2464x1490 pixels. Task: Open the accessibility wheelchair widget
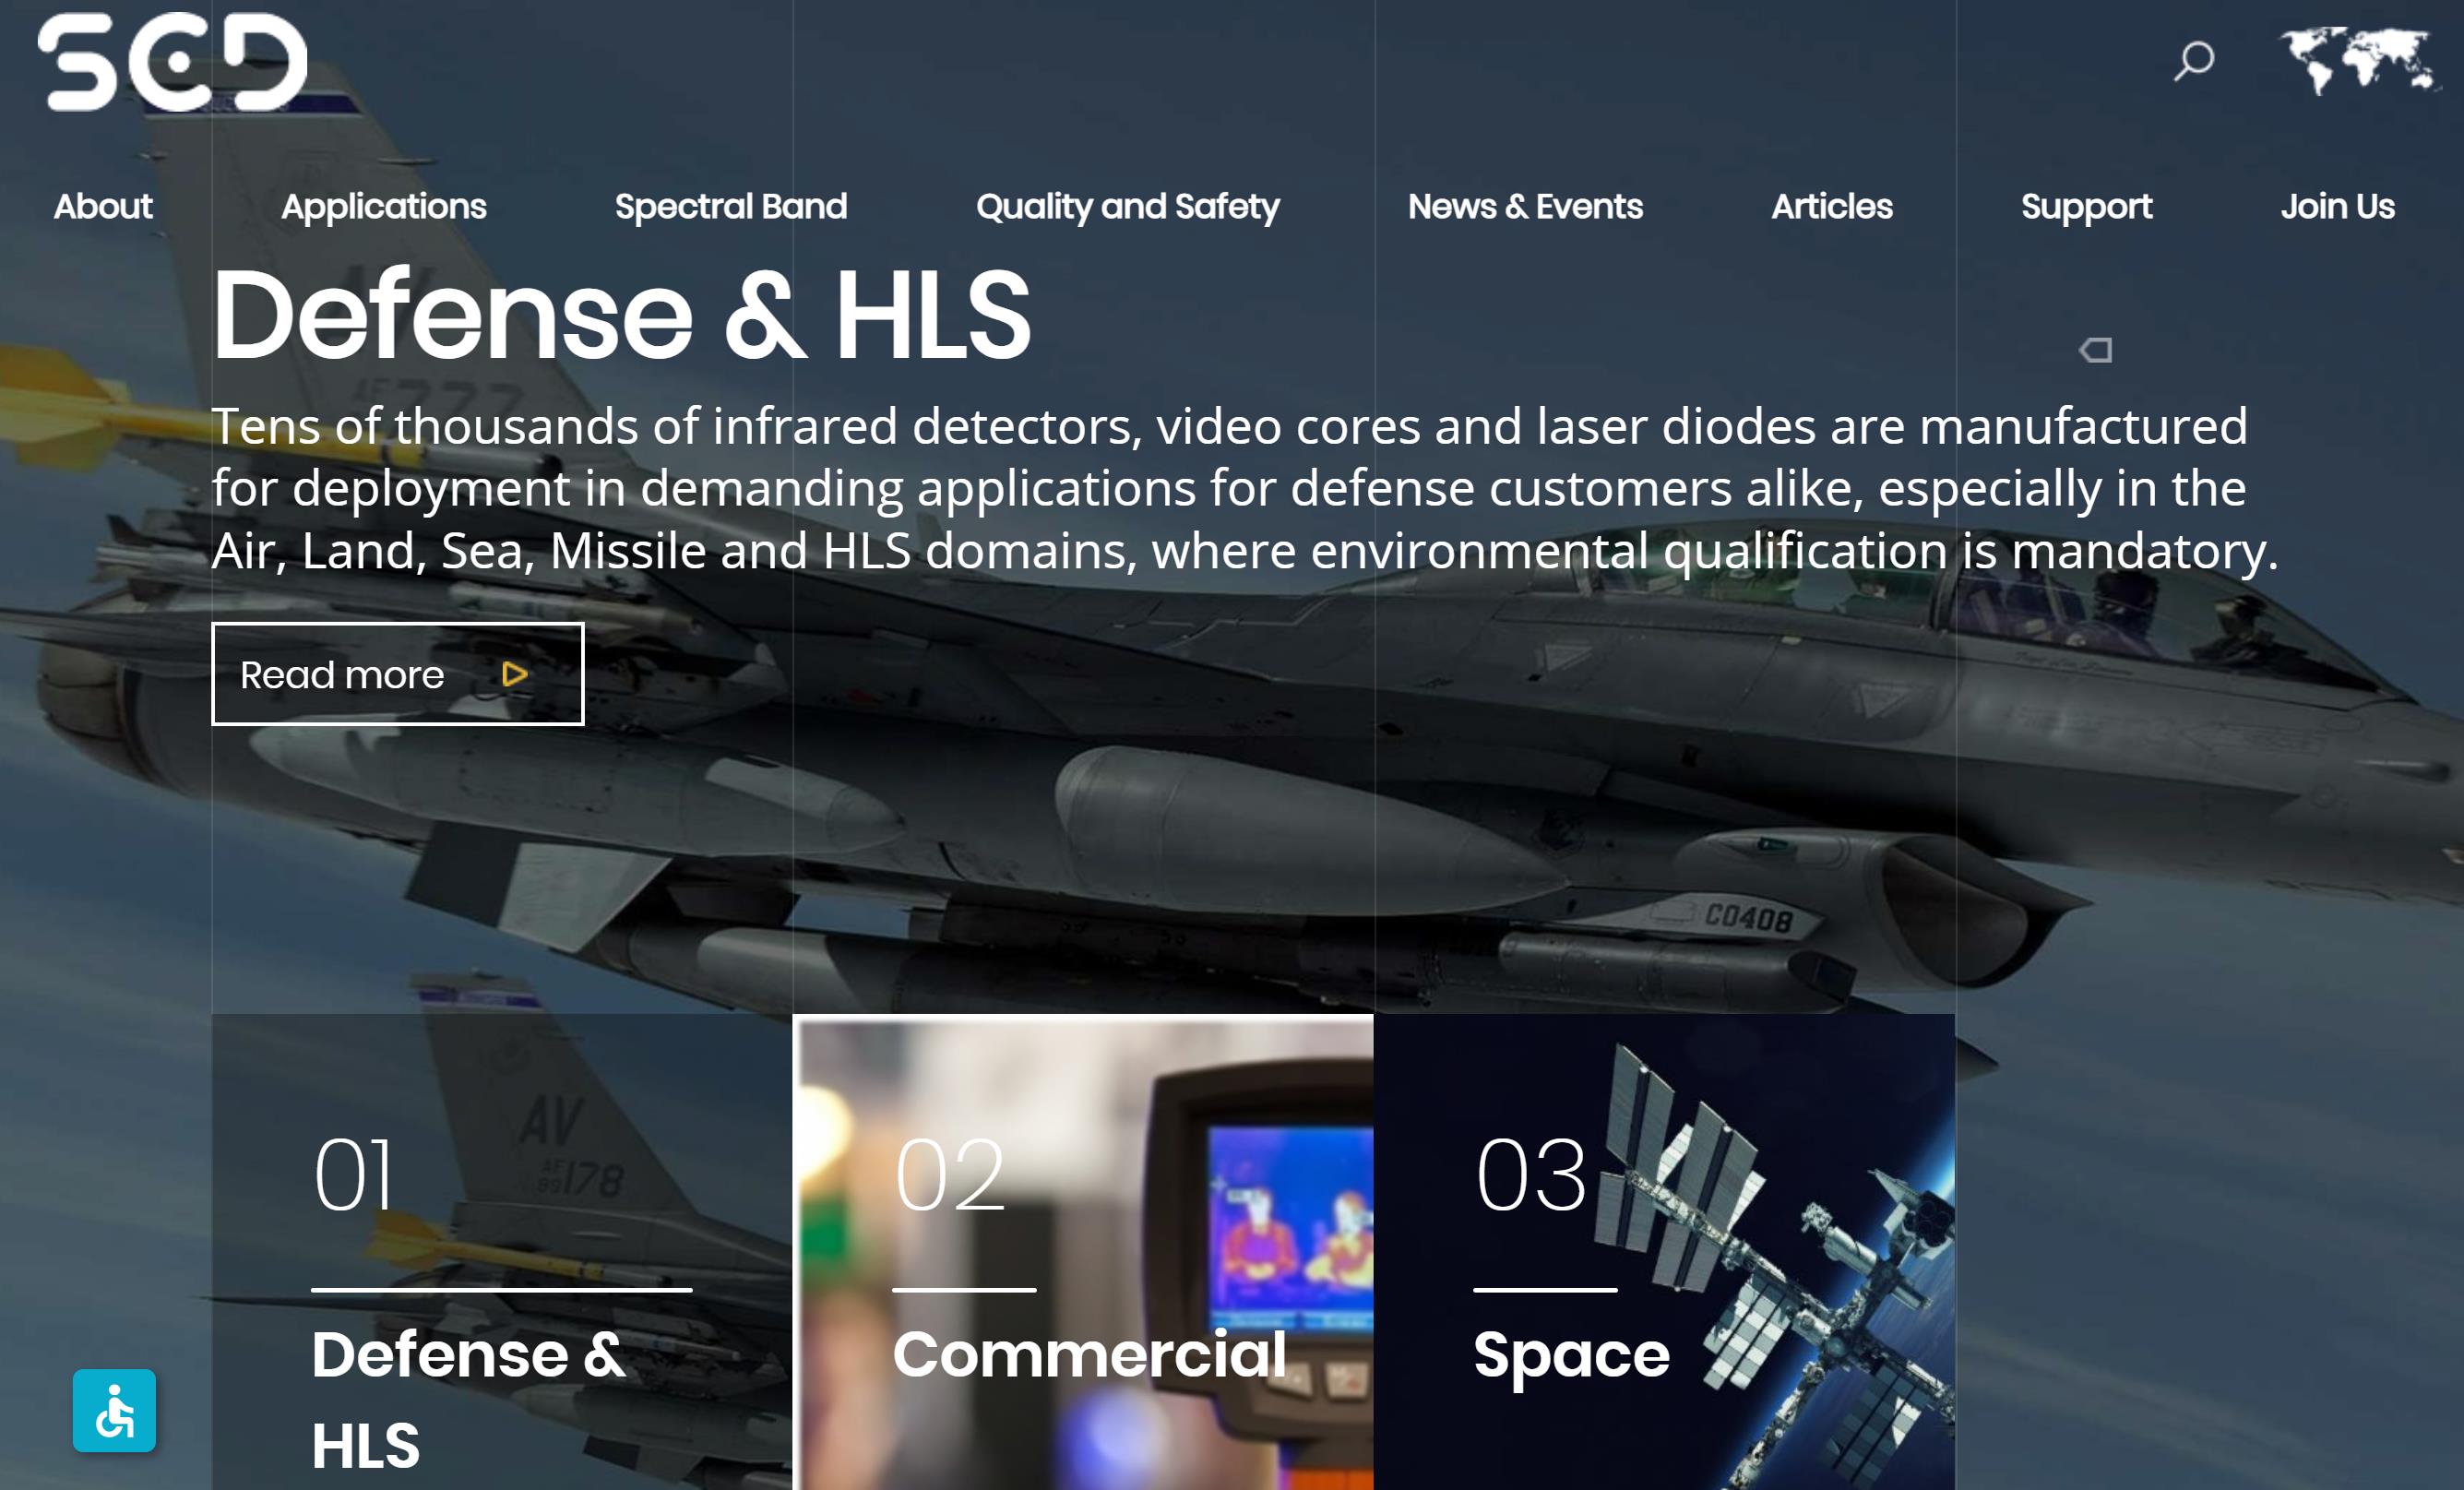click(114, 1410)
